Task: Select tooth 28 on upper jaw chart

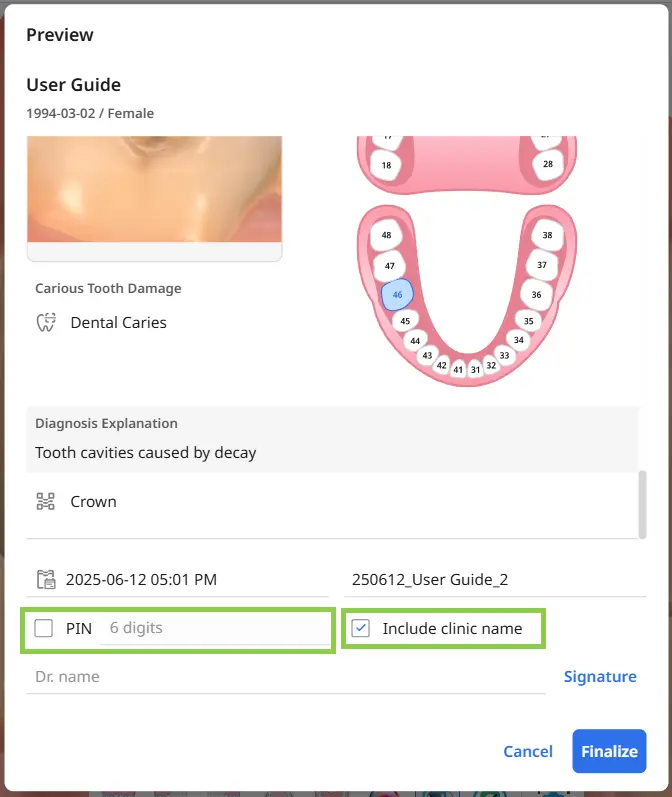Action: [x=547, y=164]
